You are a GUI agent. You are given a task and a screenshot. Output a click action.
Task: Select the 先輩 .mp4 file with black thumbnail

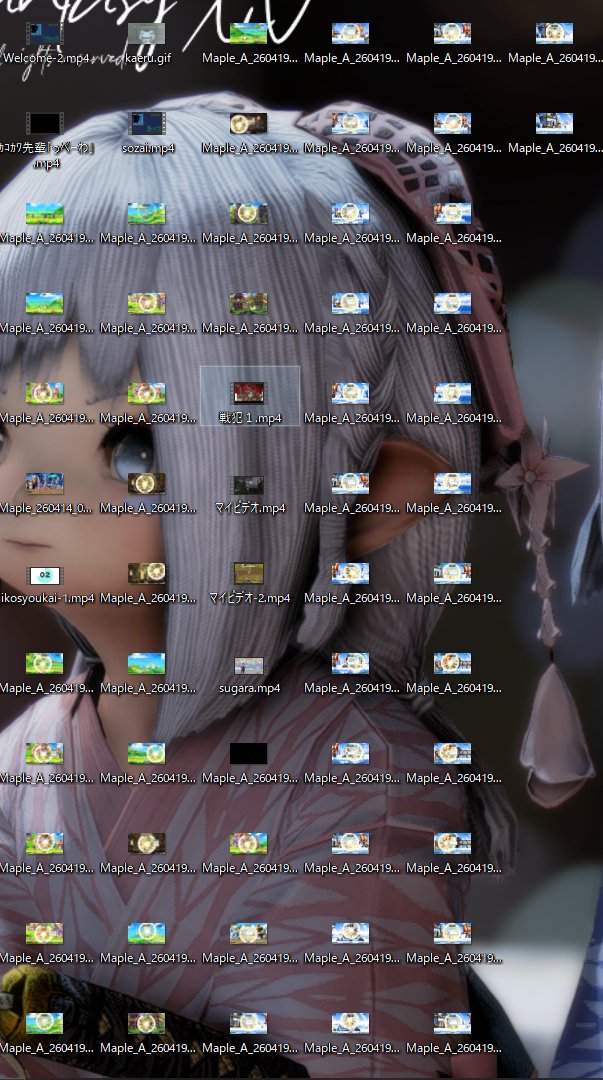(45, 141)
